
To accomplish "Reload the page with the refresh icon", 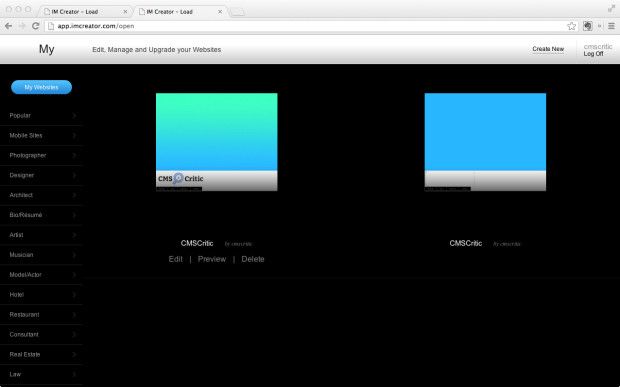I will tap(35, 26).
